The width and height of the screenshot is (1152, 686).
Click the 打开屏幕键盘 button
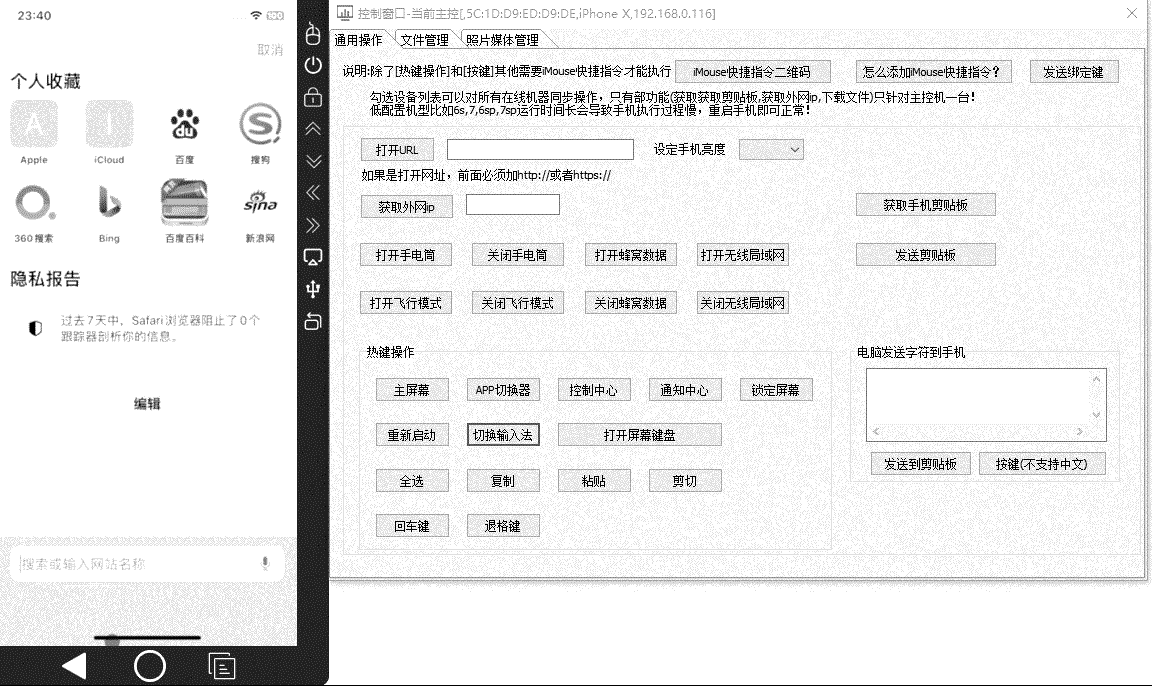tap(639, 435)
